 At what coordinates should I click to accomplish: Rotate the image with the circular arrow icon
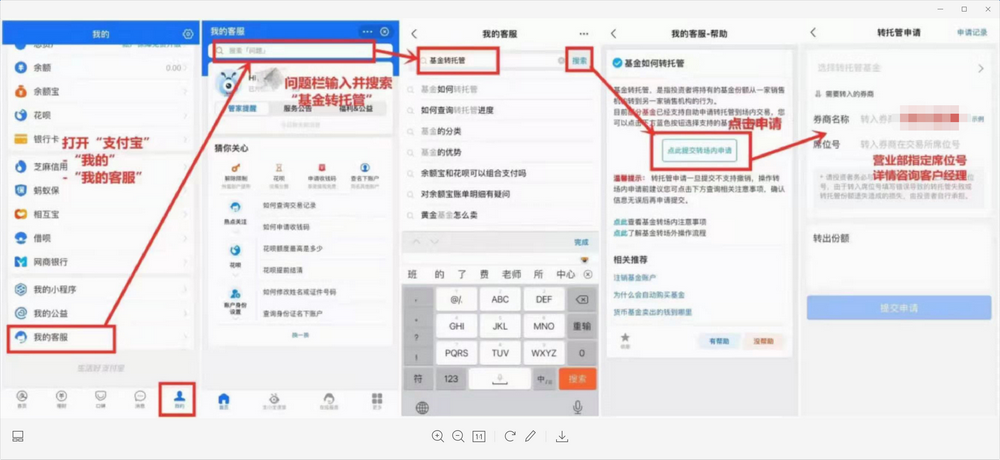510,436
